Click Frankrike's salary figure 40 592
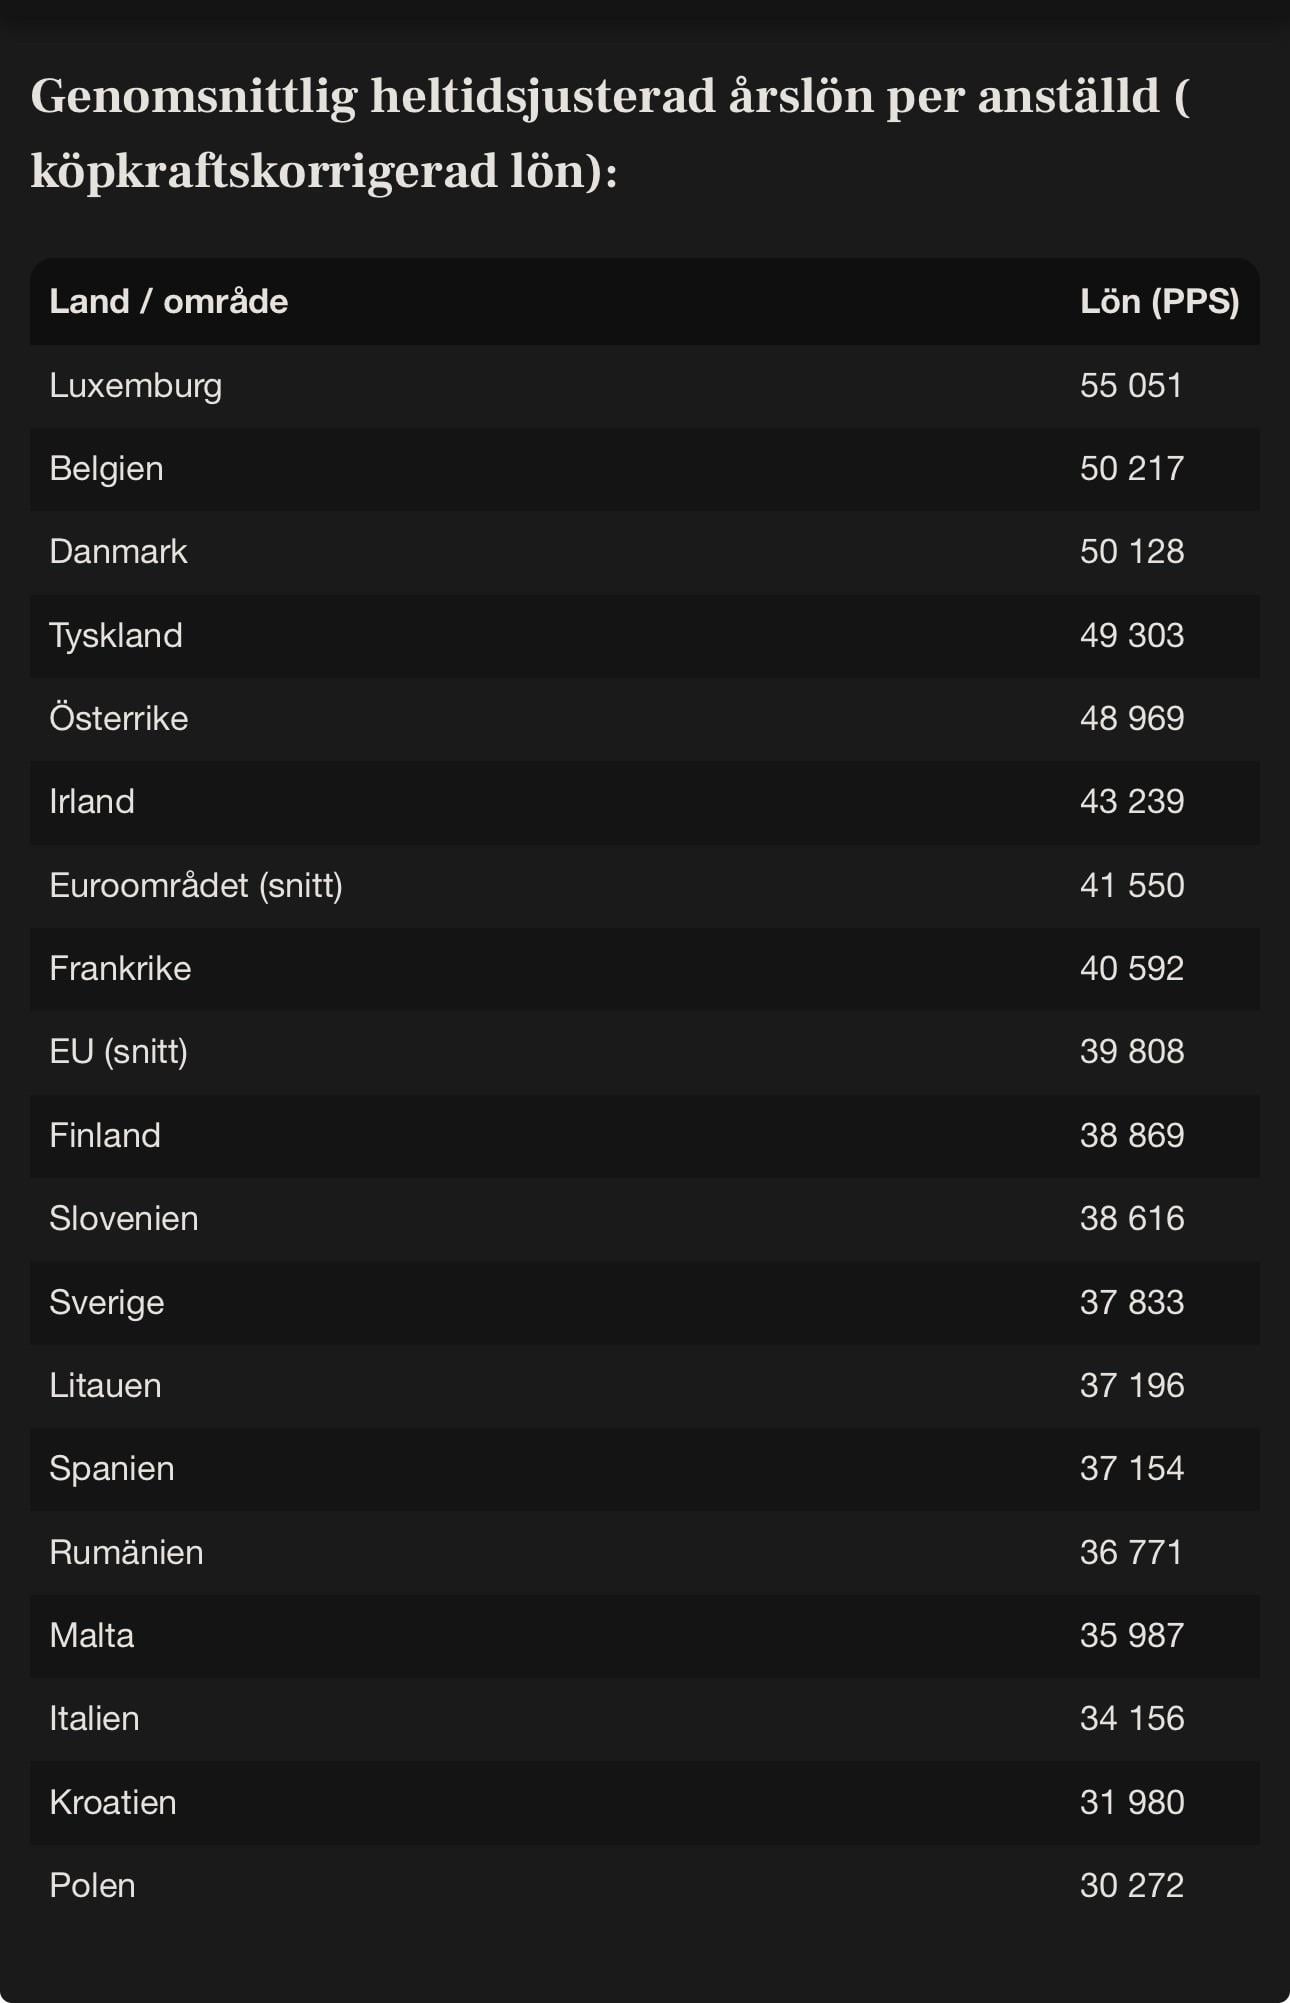 [x=1131, y=969]
